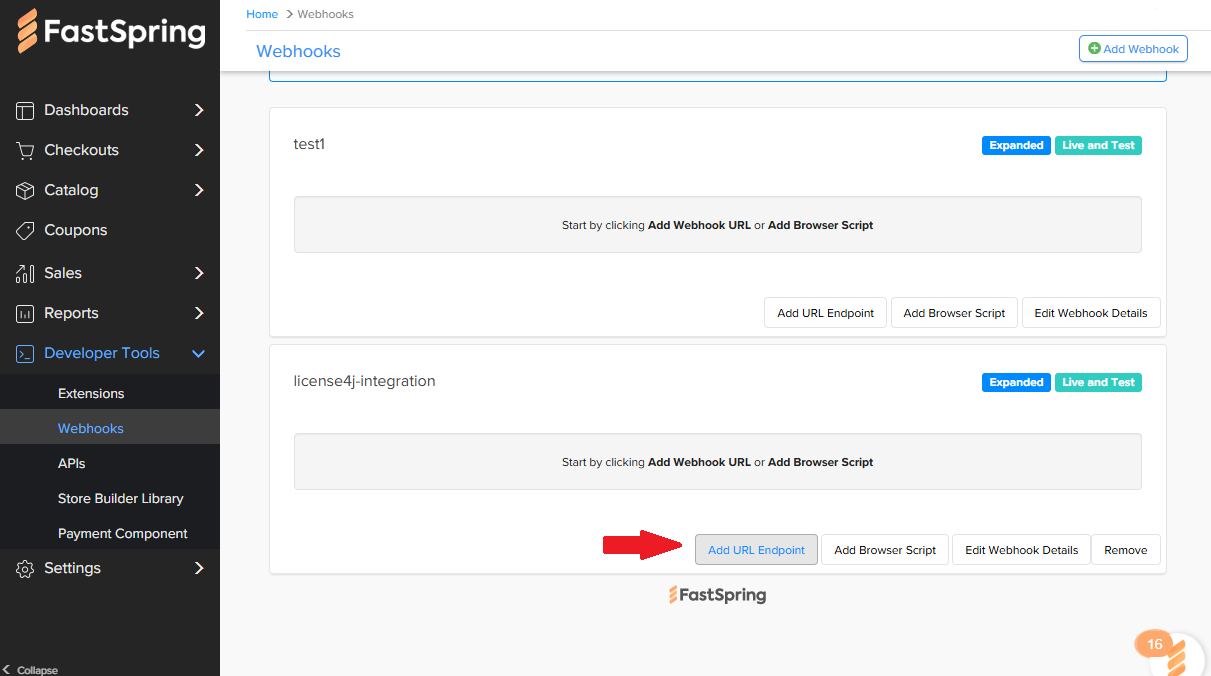Viewport: 1211px width, 676px height.
Task: Click placeholder message in license4j-integration card
Action: [x=717, y=462]
